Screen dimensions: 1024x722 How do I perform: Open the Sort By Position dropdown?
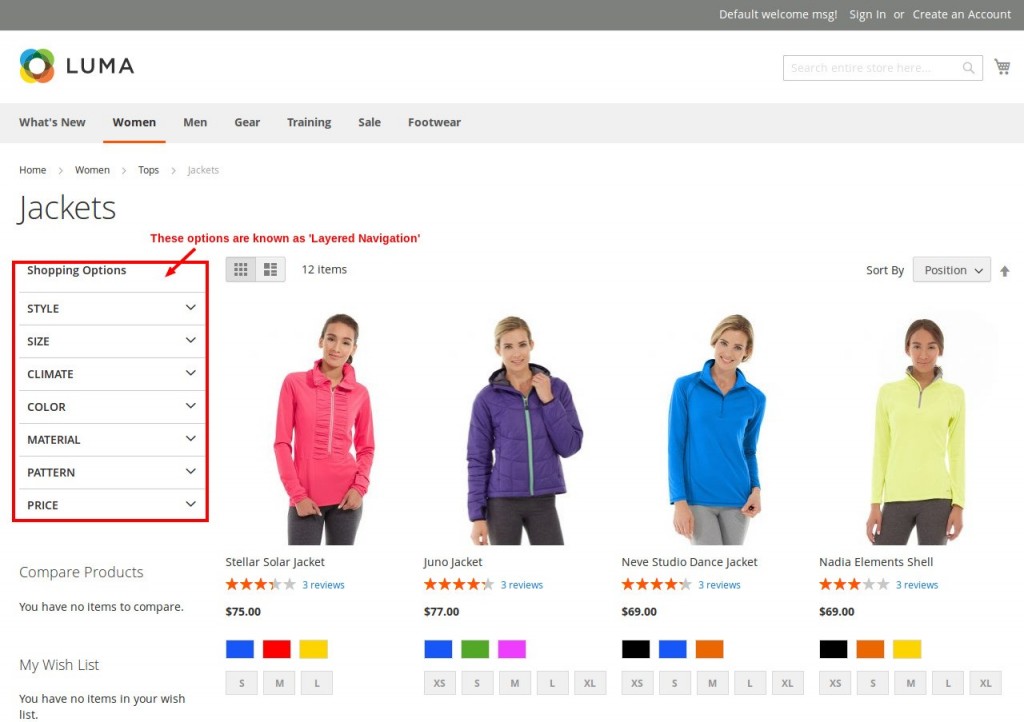point(951,270)
